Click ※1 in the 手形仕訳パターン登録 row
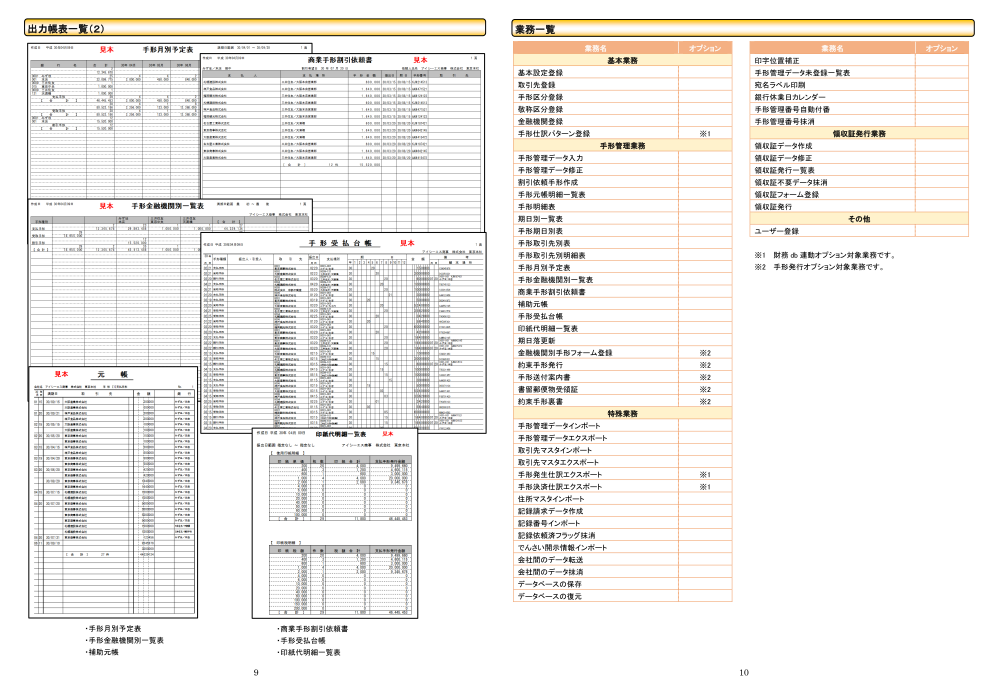 pyautogui.click(x=705, y=134)
